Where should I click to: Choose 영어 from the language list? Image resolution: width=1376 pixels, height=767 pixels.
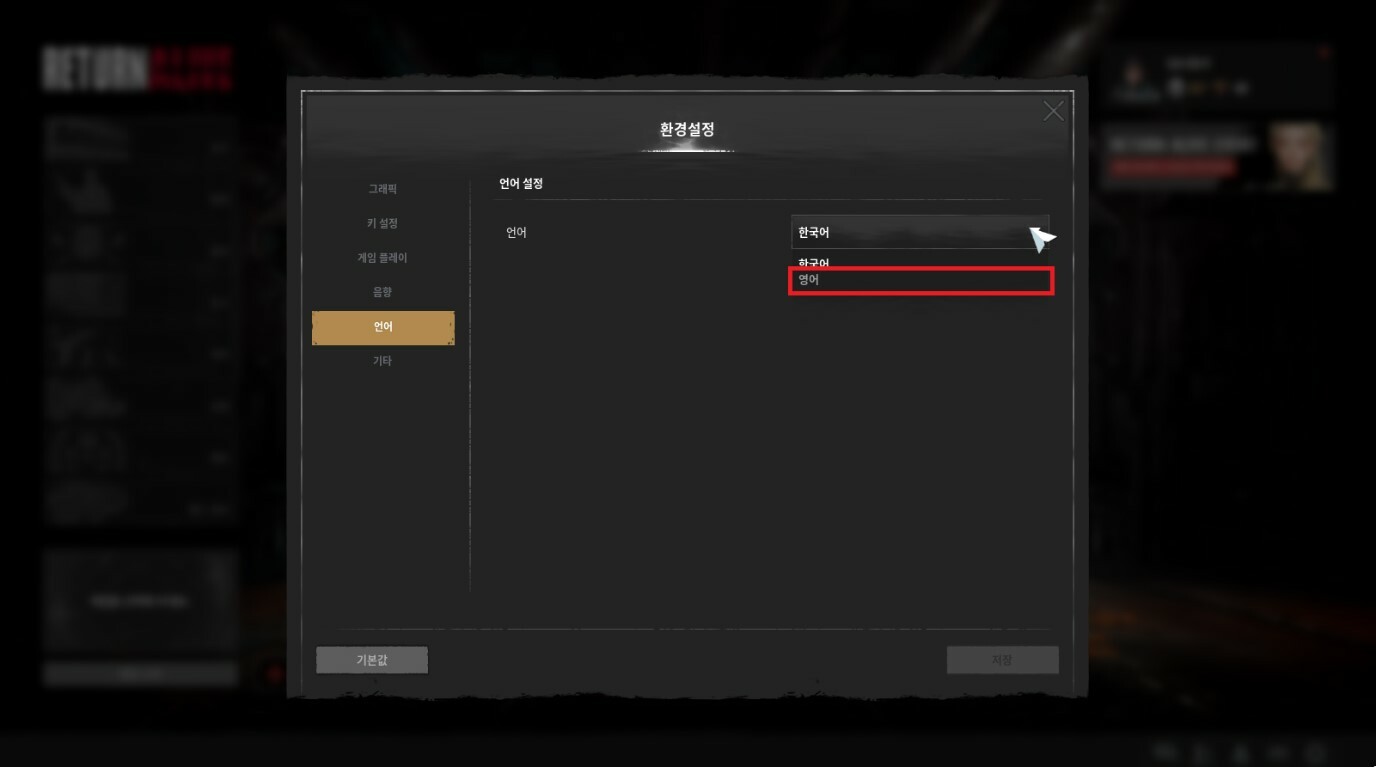921,281
